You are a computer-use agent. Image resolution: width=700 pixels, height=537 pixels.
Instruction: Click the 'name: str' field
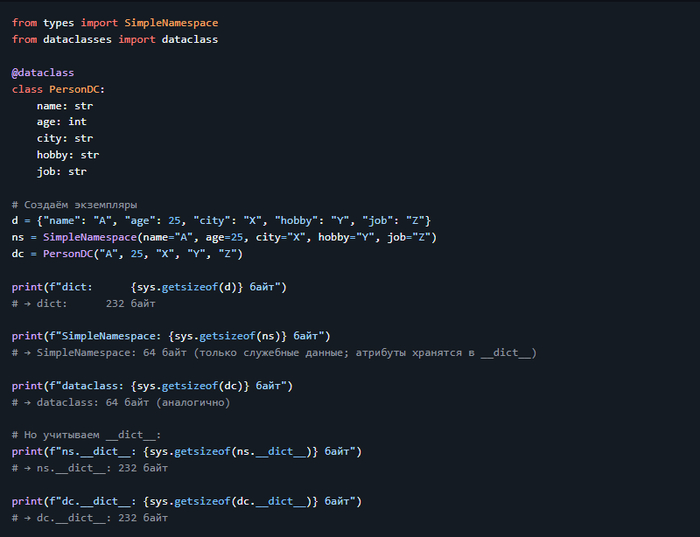(65, 105)
